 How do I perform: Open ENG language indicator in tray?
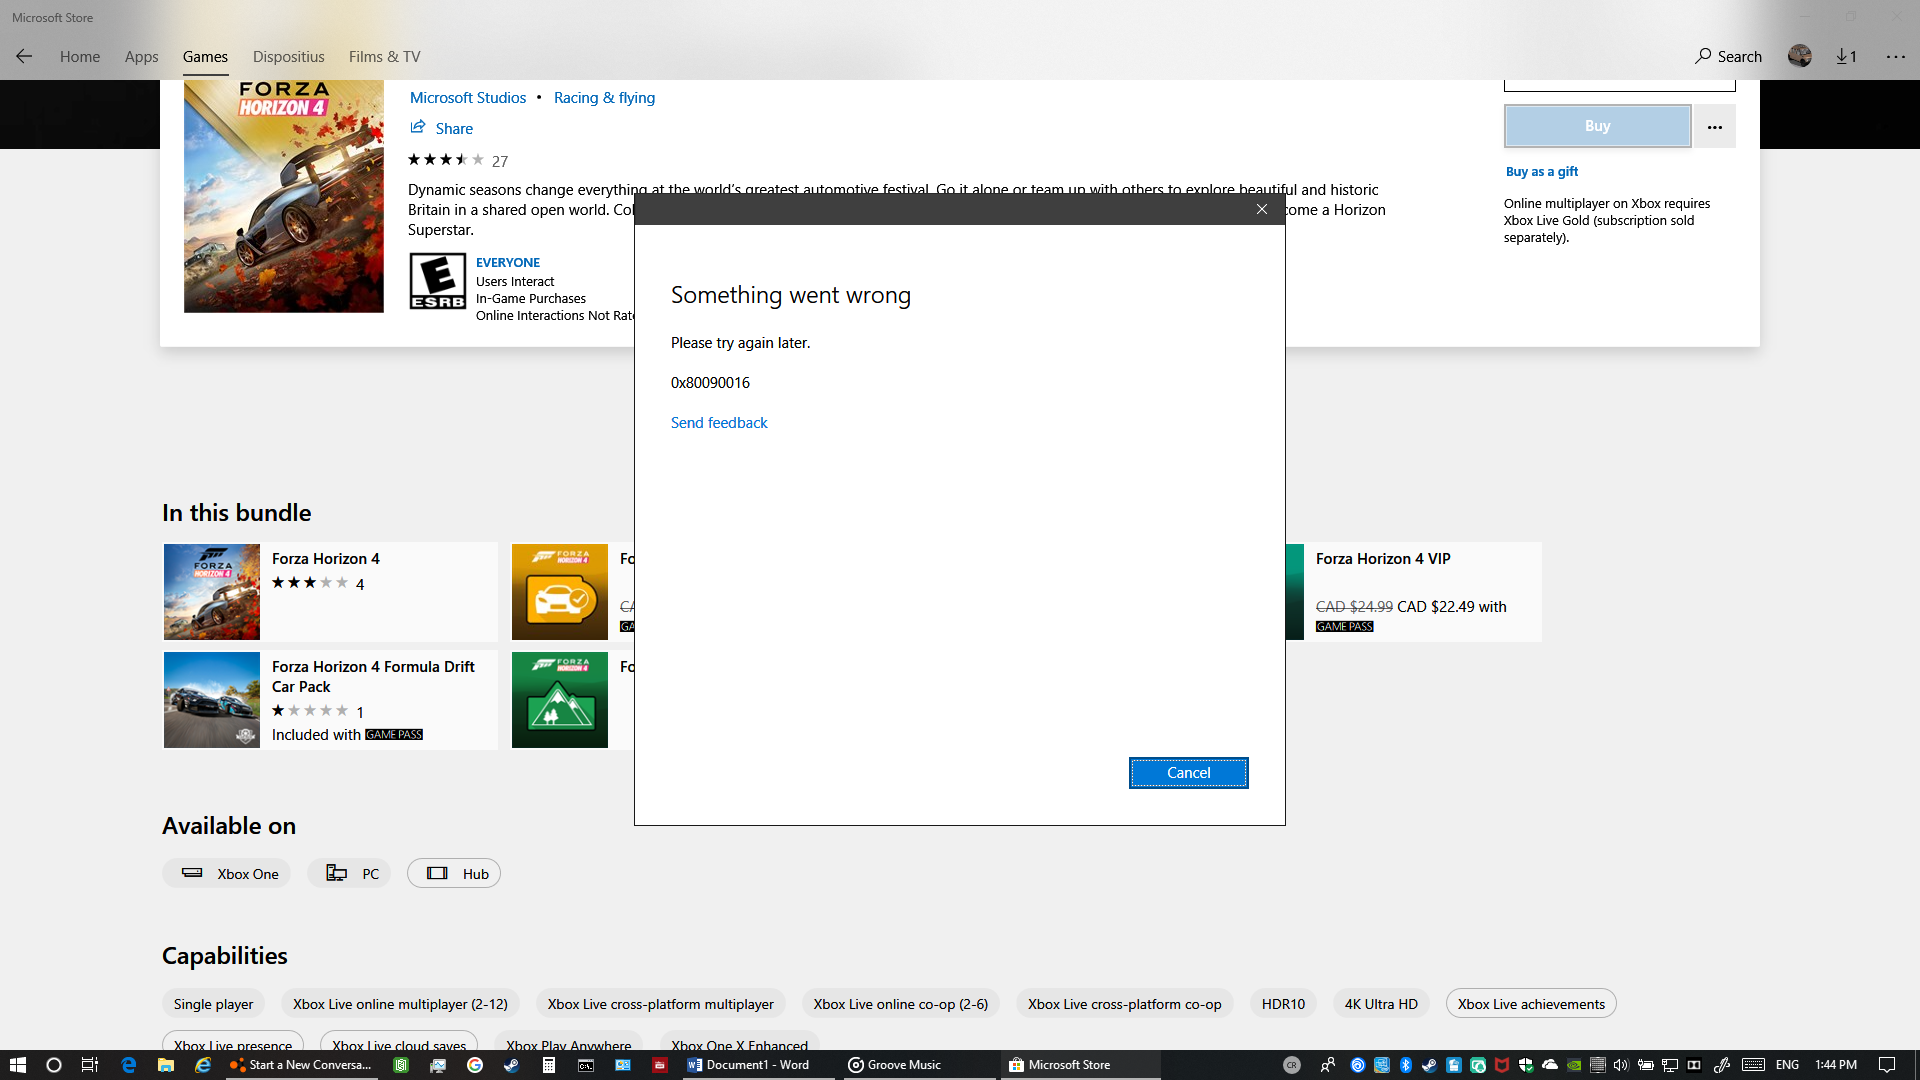(1788, 1065)
